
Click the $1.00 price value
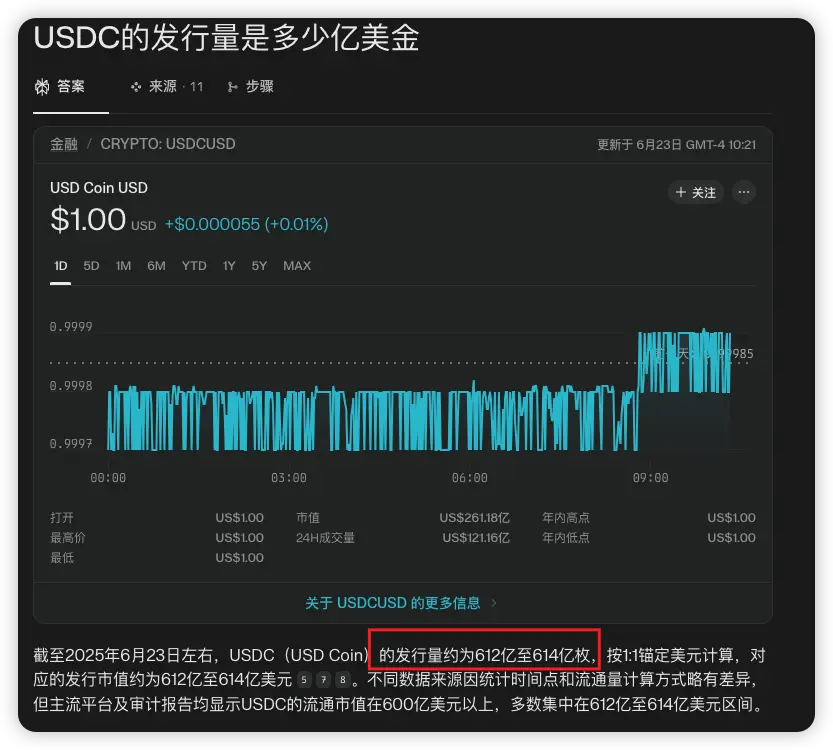coord(88,219)
